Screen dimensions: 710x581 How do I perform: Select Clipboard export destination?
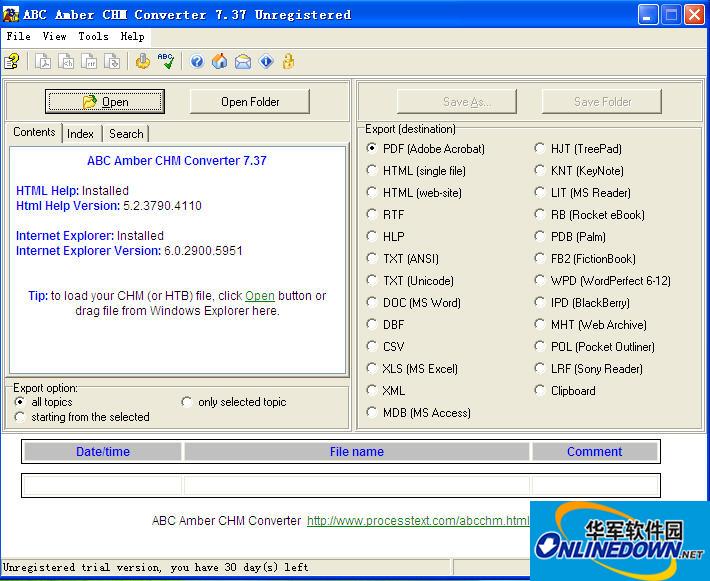coord(565,390)
